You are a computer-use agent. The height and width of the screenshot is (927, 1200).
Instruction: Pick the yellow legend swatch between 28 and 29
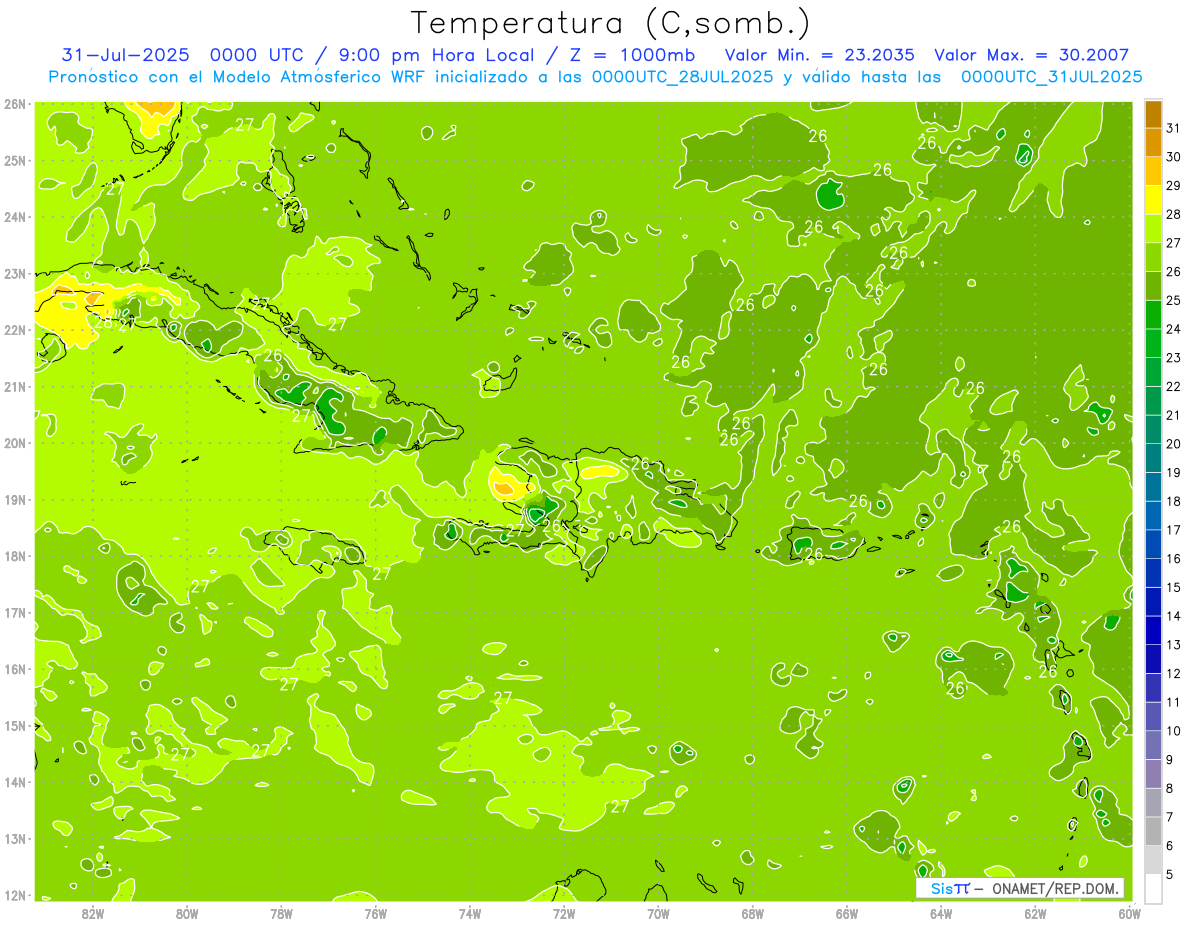point(1153,200)
